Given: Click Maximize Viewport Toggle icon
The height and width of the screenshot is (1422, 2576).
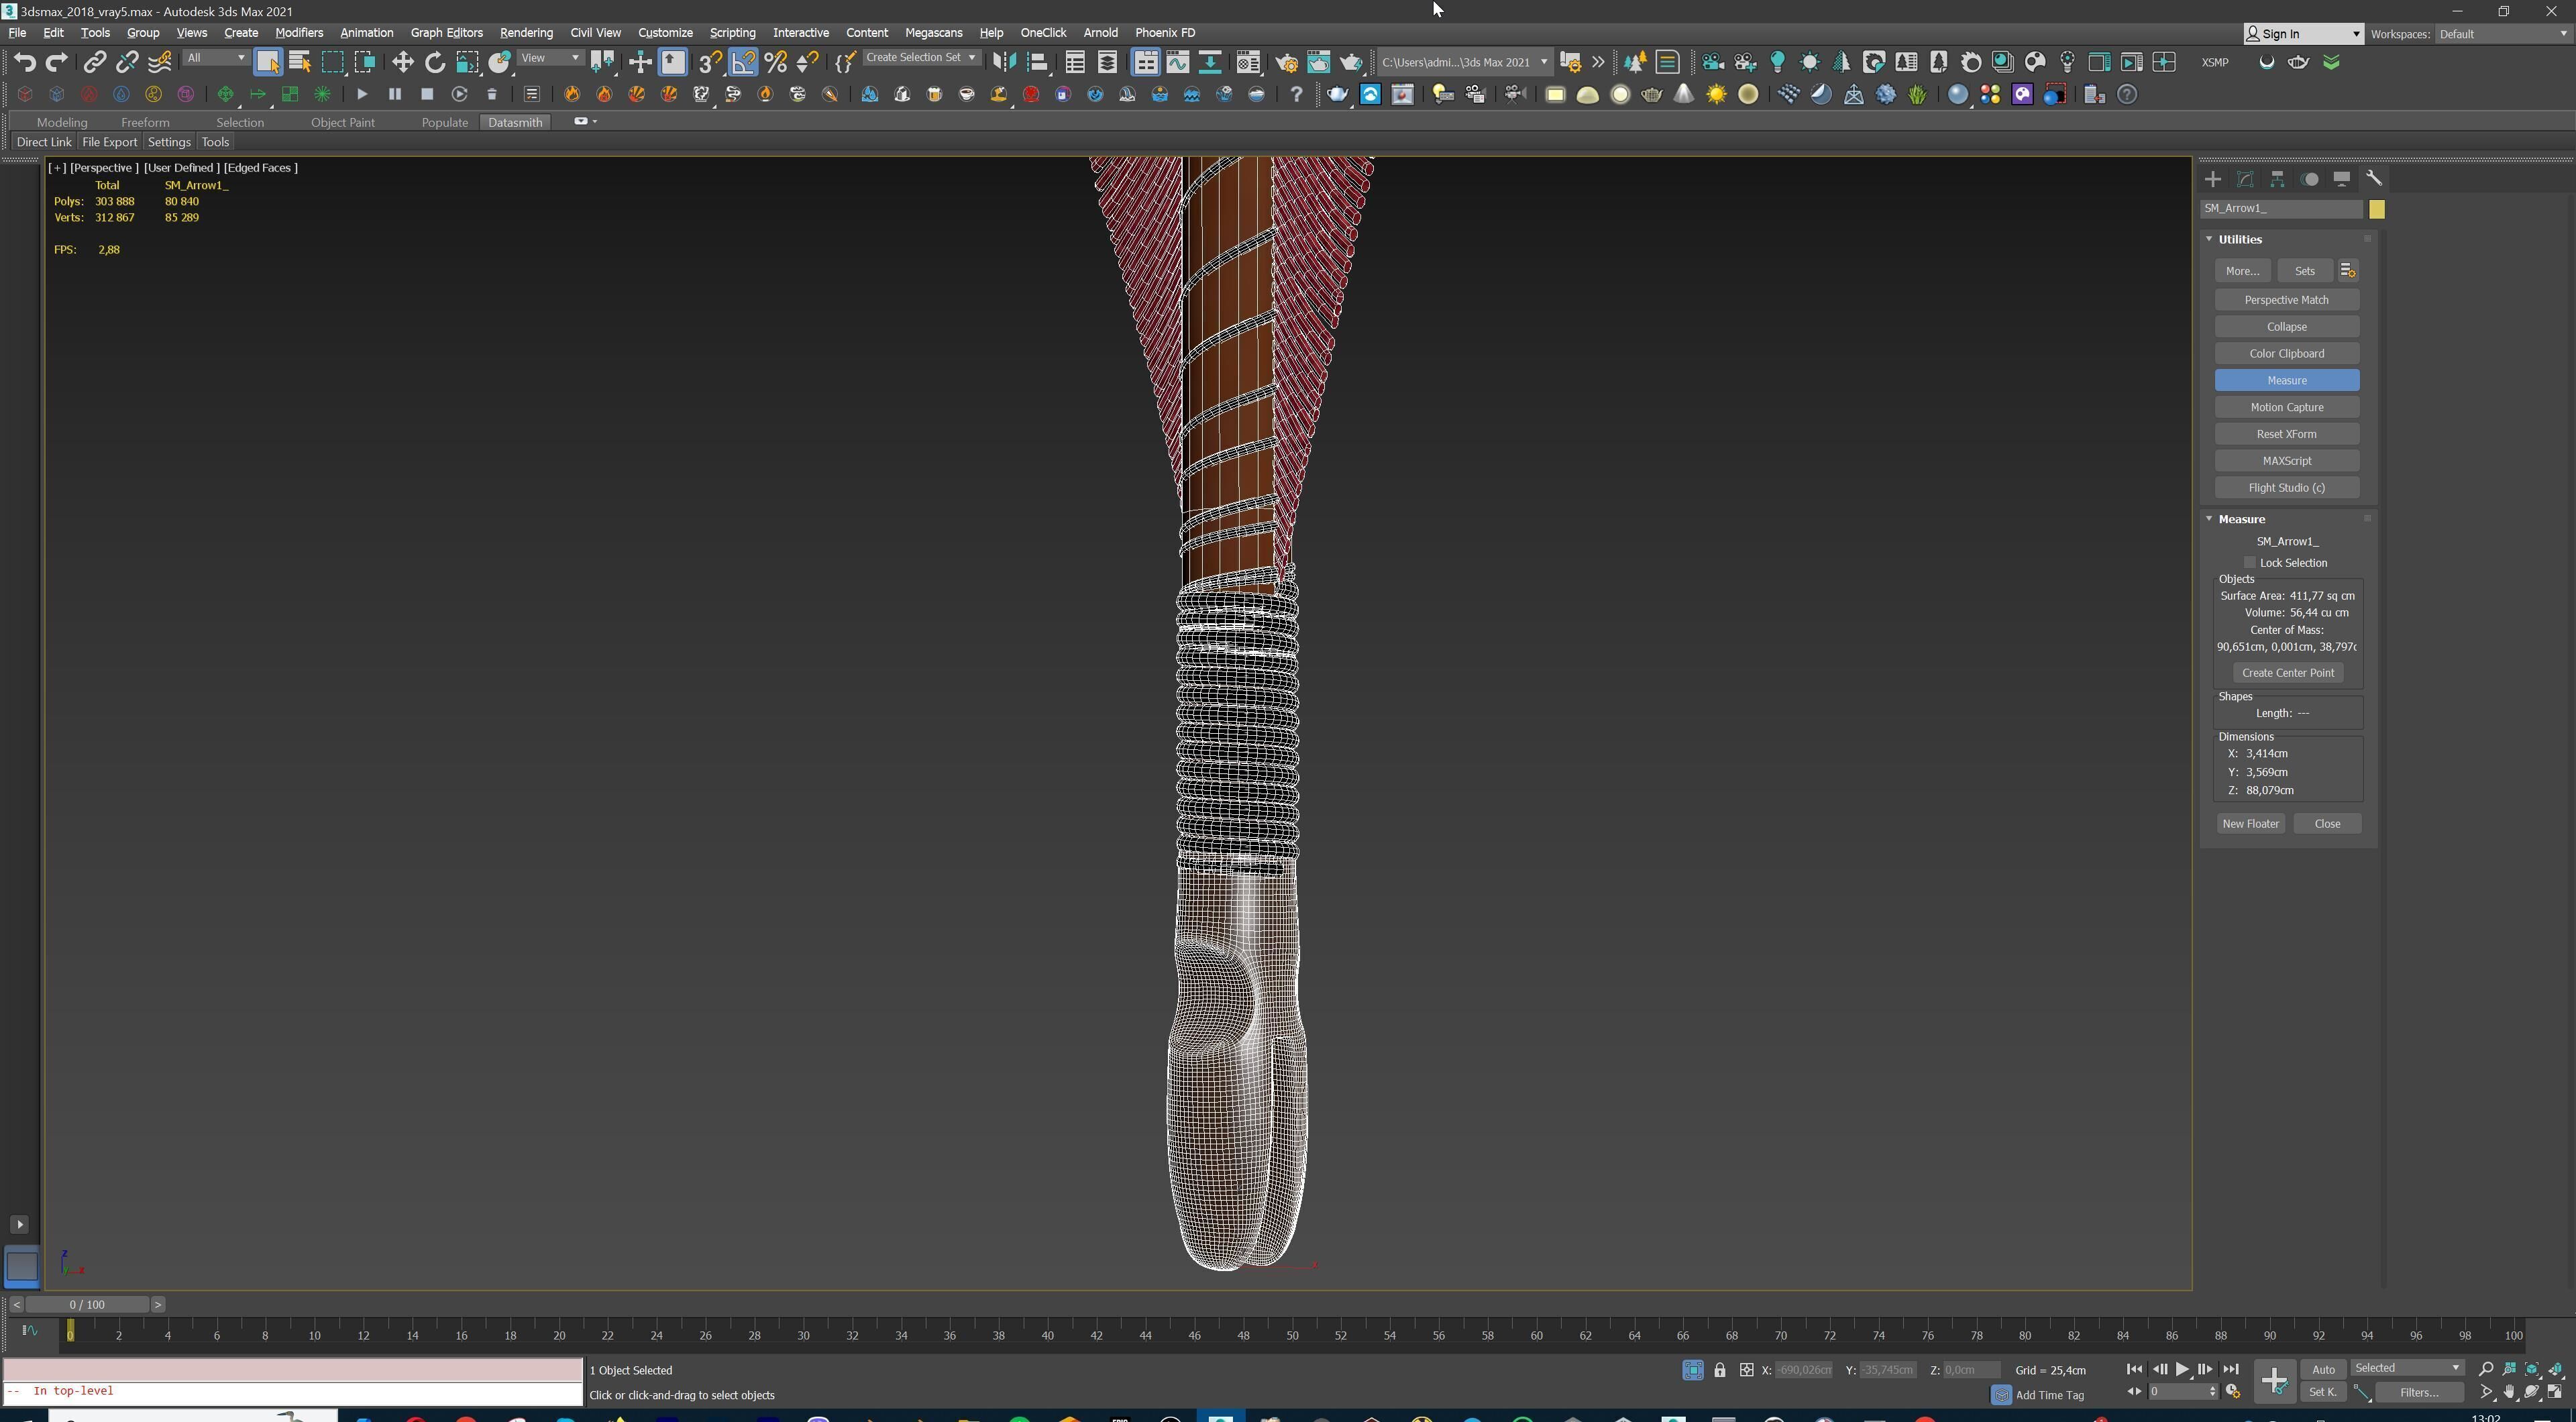Looking at the screenshot, I should tap(2555, 1392).
